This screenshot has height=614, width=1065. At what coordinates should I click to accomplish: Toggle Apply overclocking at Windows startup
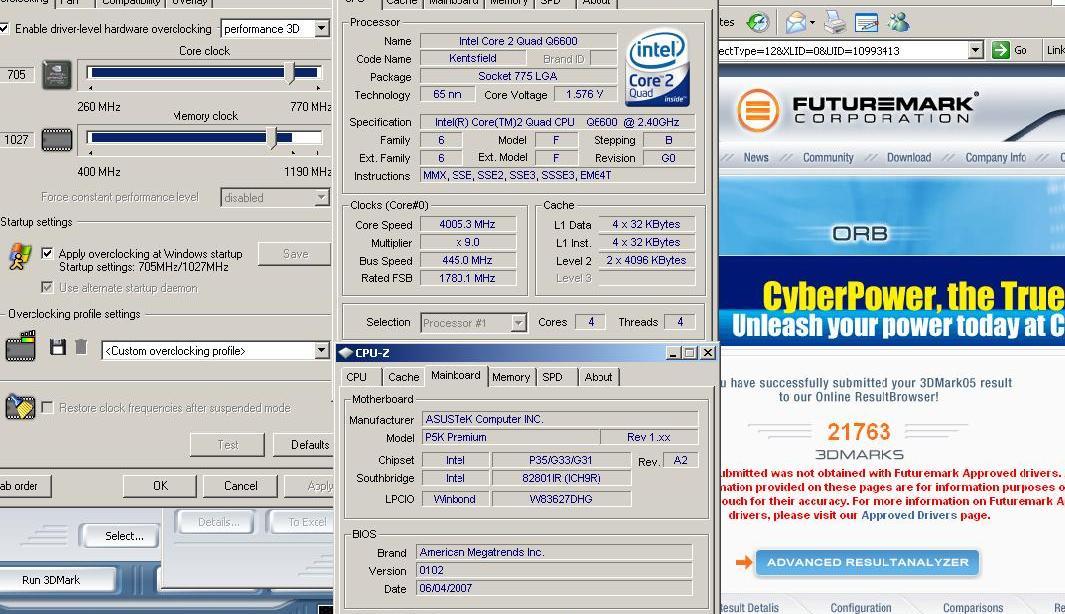[47, 253]
